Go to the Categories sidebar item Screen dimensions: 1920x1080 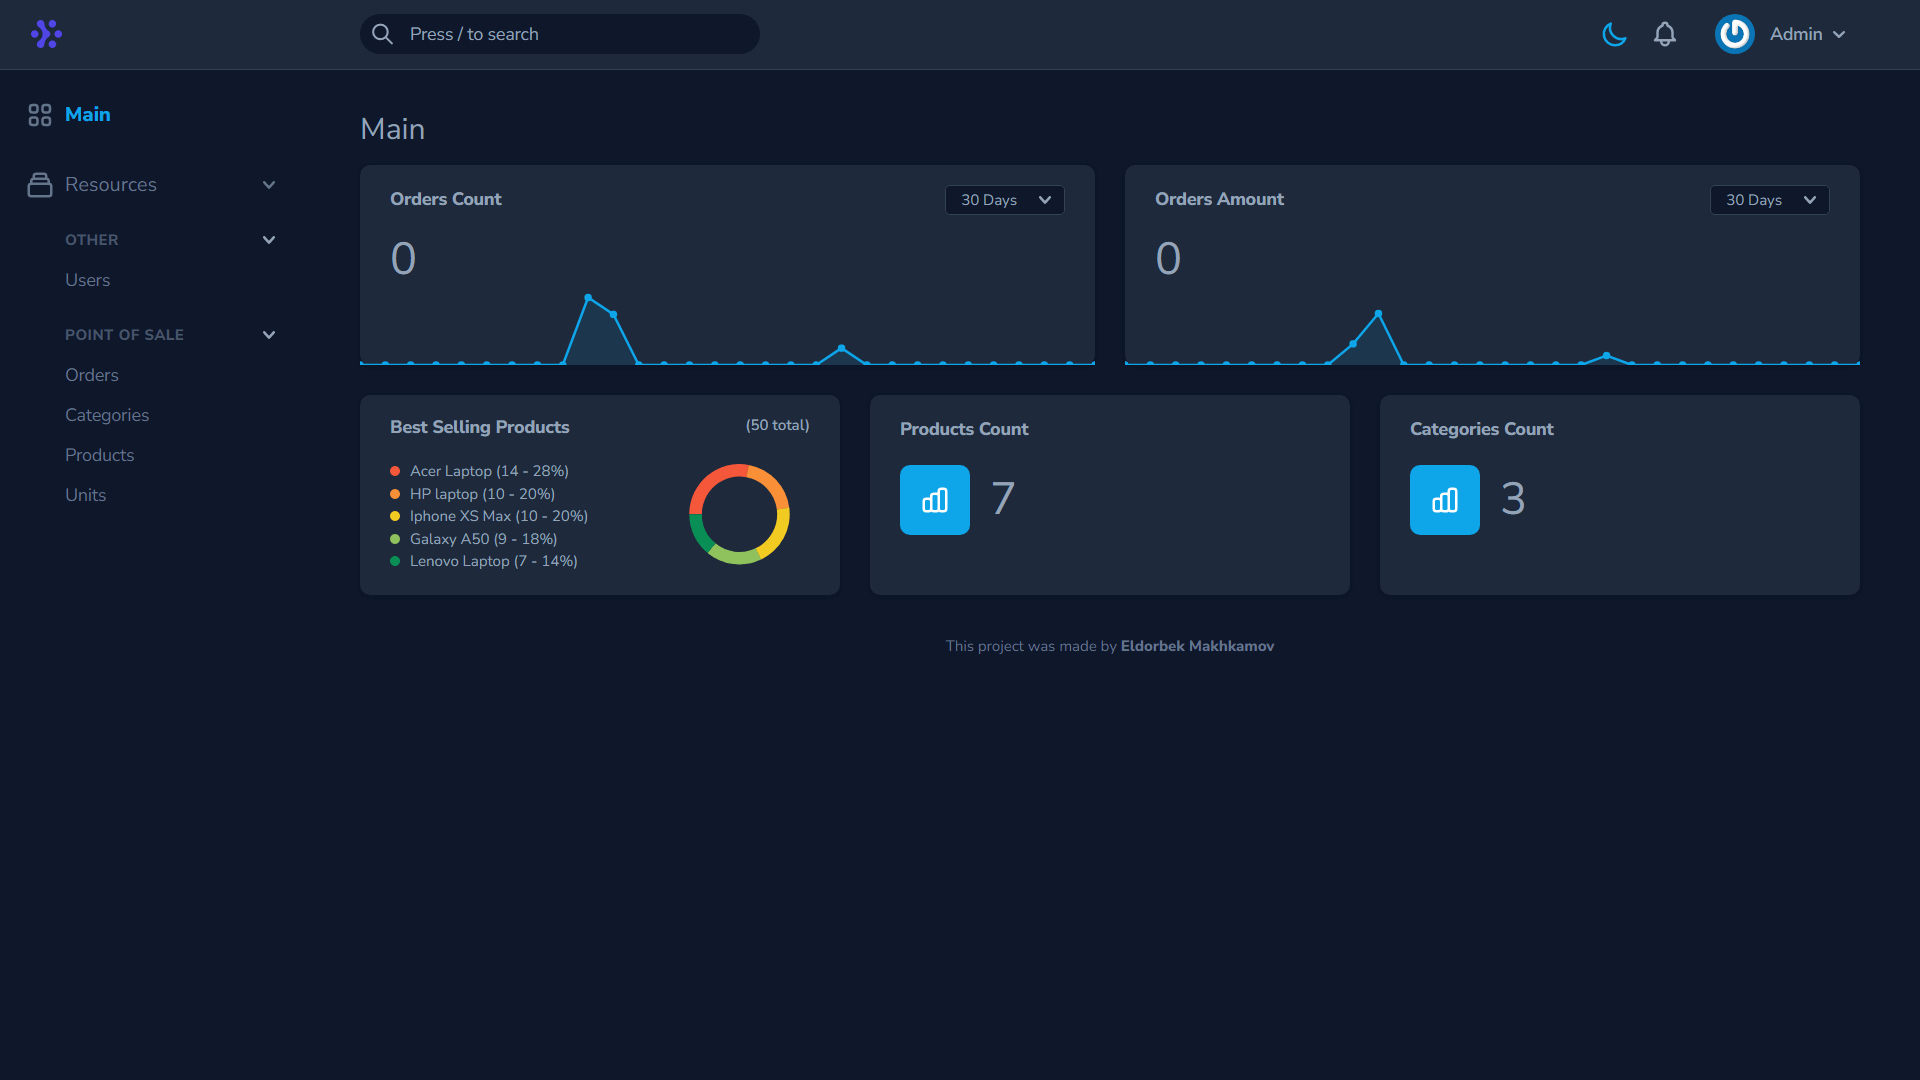(x=107, y=415)
